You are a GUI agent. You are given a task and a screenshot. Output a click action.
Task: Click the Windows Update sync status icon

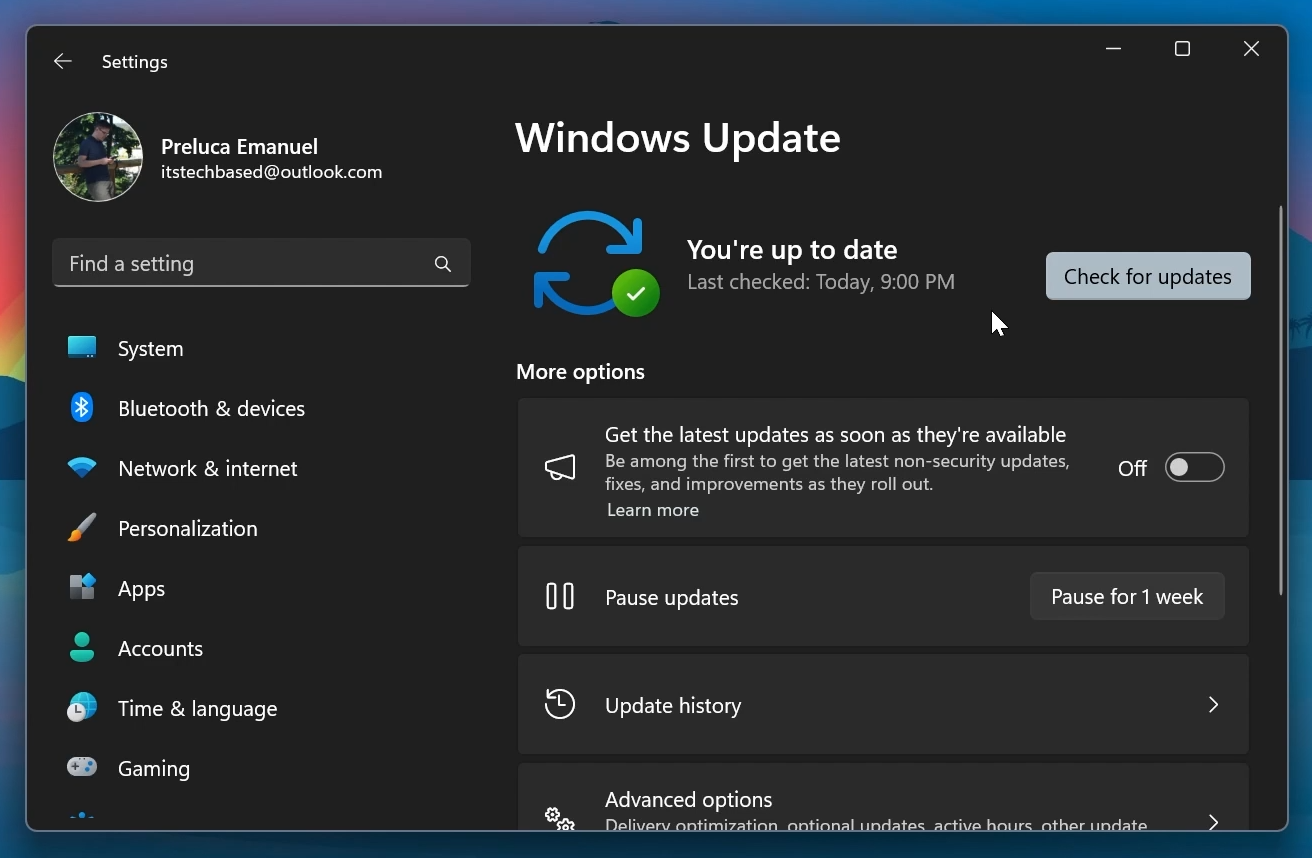pos(597,264)
